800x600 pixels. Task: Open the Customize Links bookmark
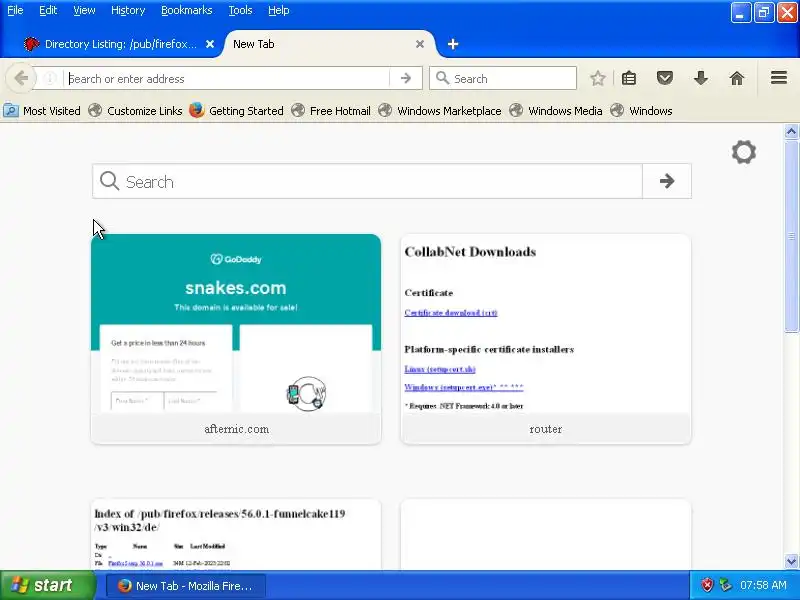135,111
